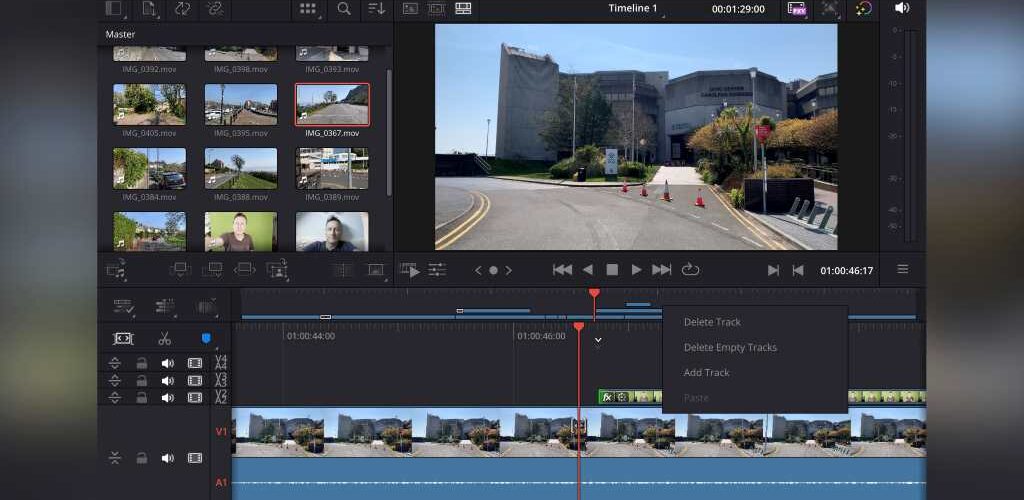Mute the V1 track speaker icon
This screenshot has height=500, width=1024.
pyautogui.click(x=168, y=458)
